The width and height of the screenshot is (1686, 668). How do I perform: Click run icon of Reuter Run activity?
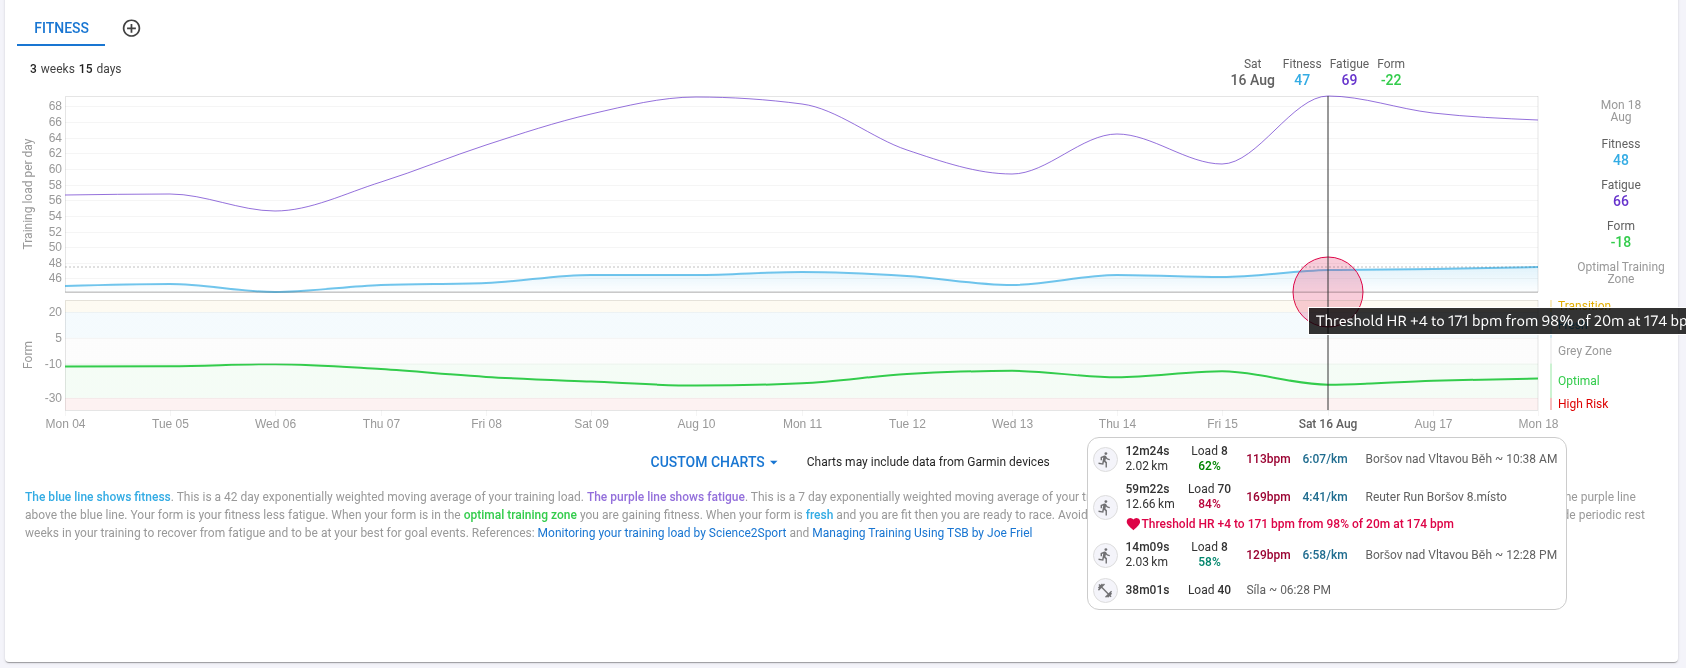tap(1105, 507)
